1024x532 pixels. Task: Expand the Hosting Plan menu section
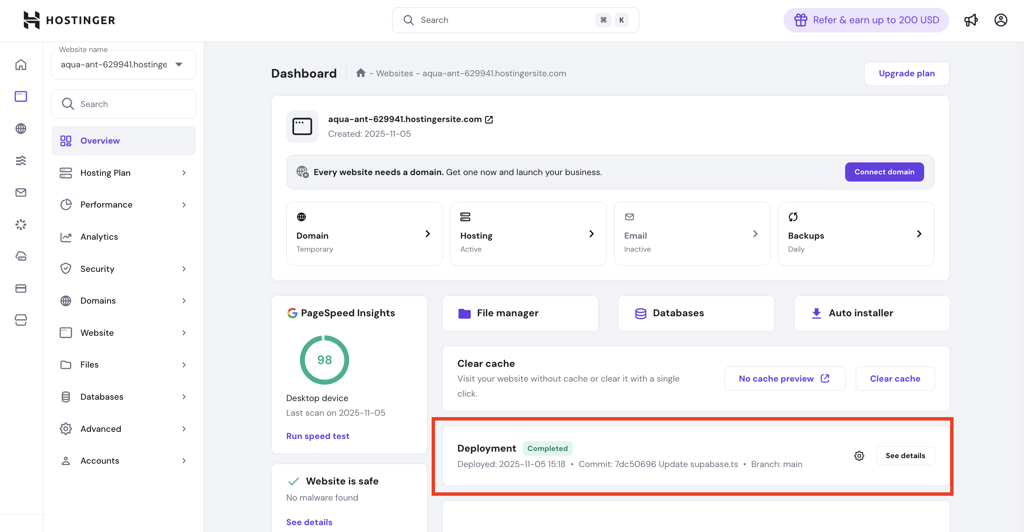pos(123,173)
